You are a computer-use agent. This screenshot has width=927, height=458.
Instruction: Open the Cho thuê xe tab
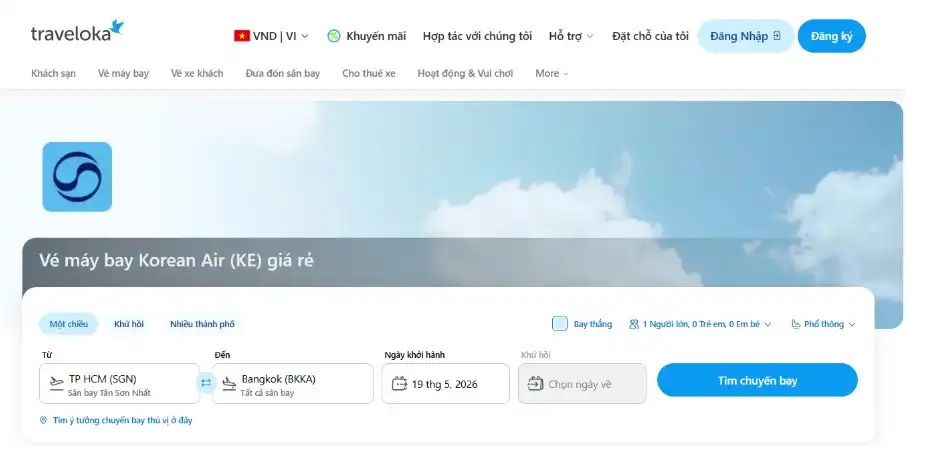(369, 73)
